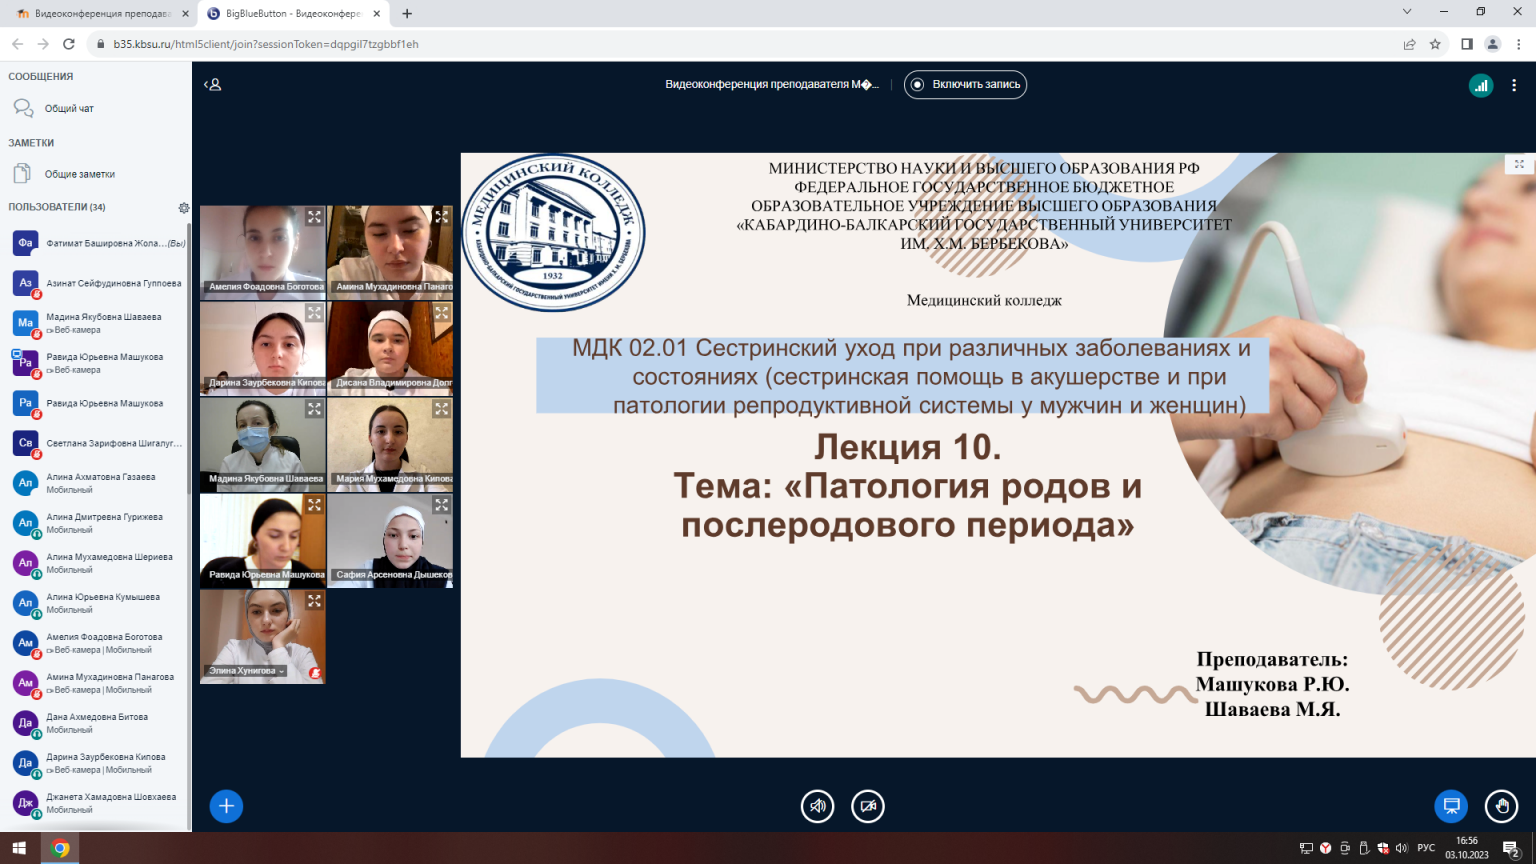The width and height of the screenshot is (1536, 864).
Task: Fullscreen Сафия Арсеновна webcam
Action: pos(442,505)
